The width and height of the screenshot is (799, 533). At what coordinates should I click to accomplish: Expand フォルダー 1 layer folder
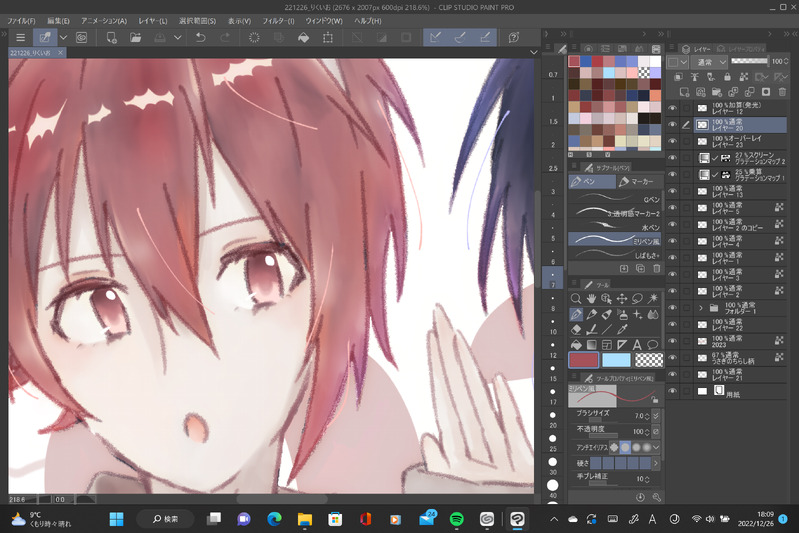[701, 308]
